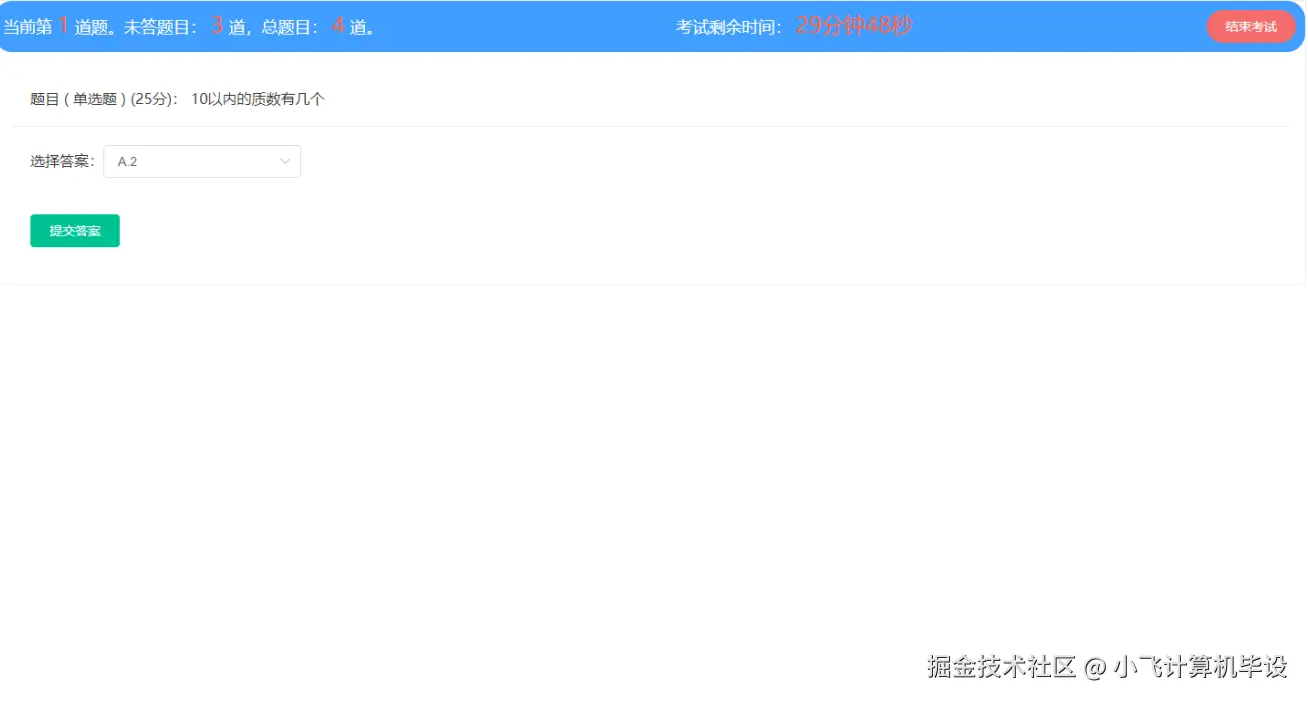The image size is (1308, 701).
Task: Click the 当前第 1 道题 text
Action: (x=57, y=27)
